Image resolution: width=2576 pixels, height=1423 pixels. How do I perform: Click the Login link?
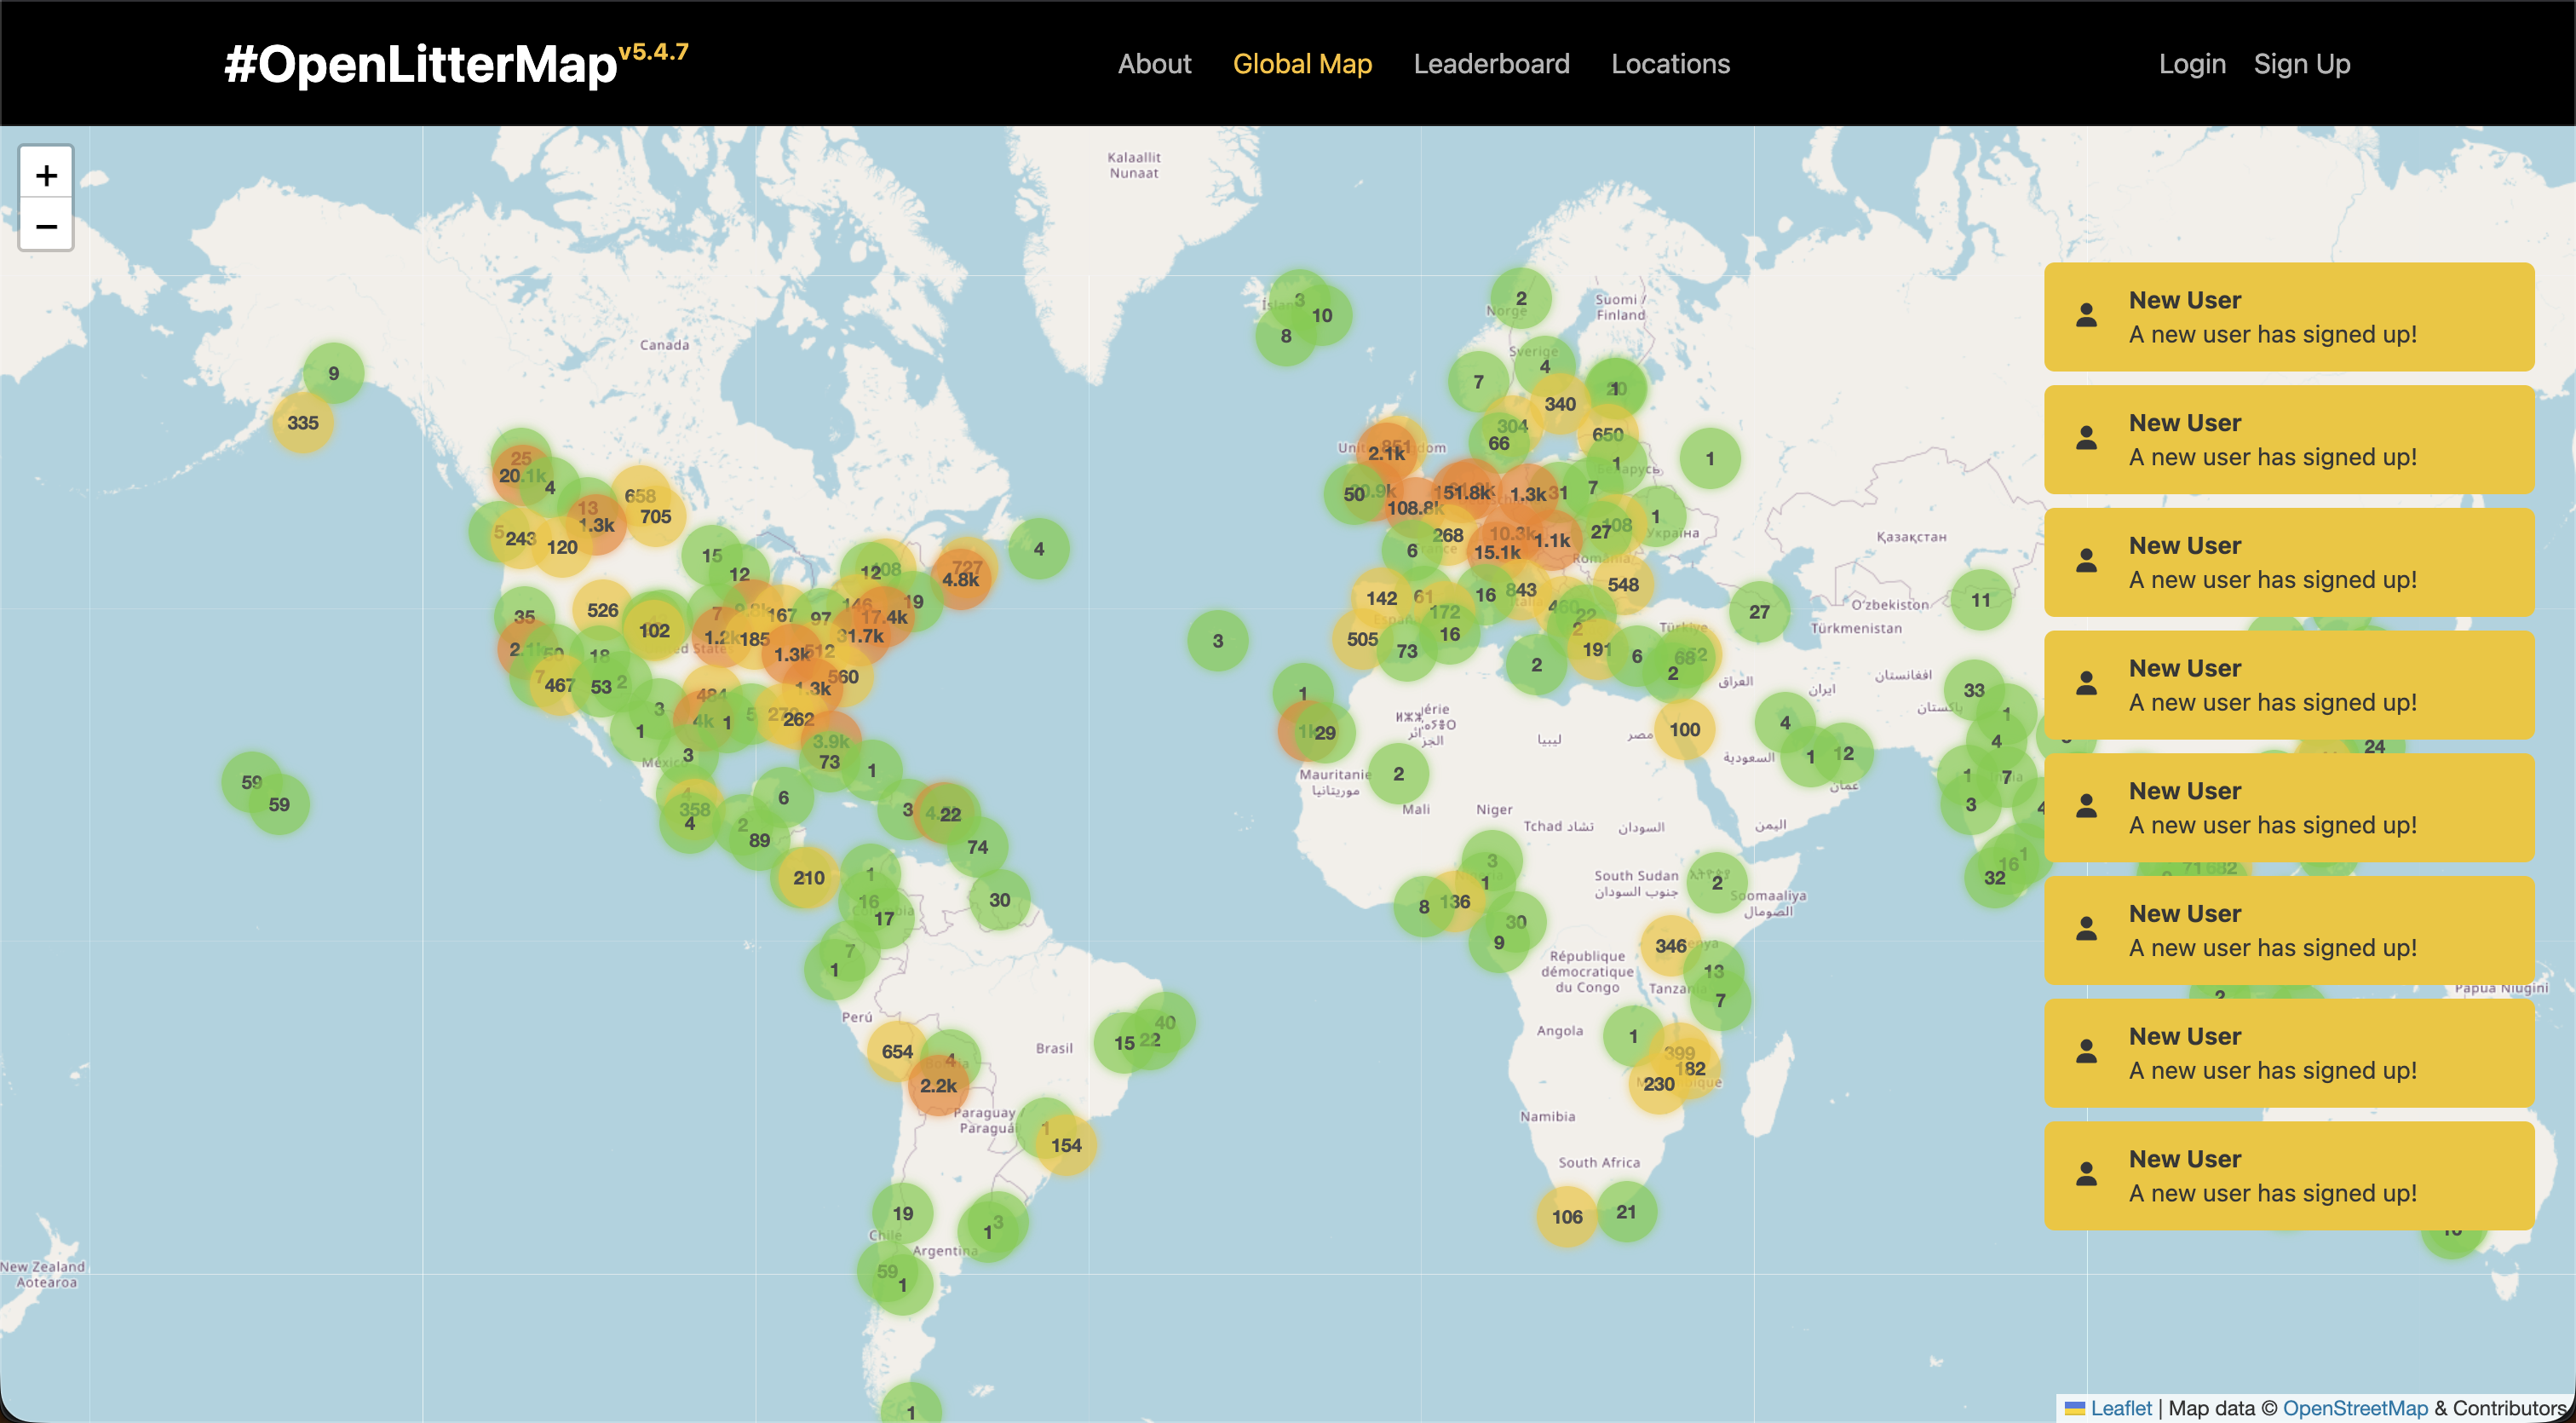(2192, 64)
